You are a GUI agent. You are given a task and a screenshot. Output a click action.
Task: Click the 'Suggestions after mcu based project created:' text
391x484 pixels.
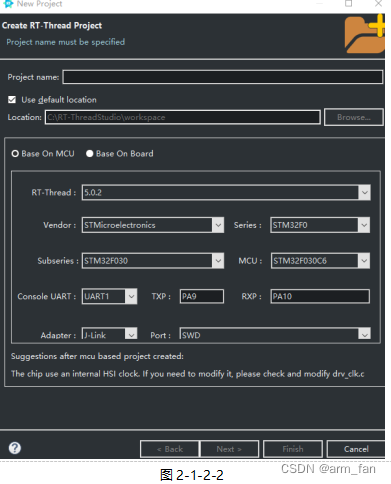tap(97, 356)
